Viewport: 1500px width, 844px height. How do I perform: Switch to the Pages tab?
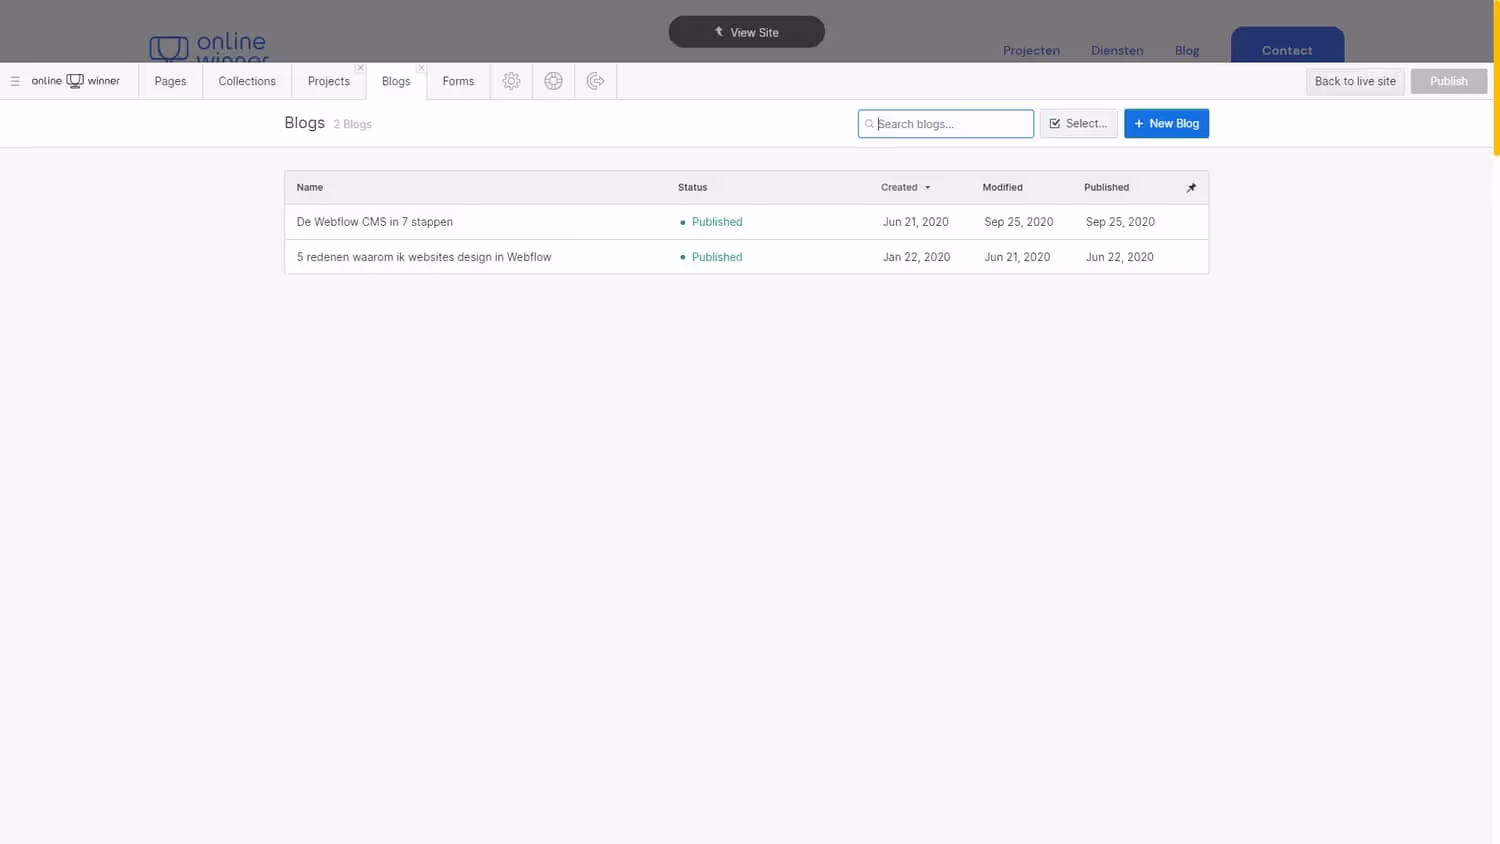(x=170, y=81)
